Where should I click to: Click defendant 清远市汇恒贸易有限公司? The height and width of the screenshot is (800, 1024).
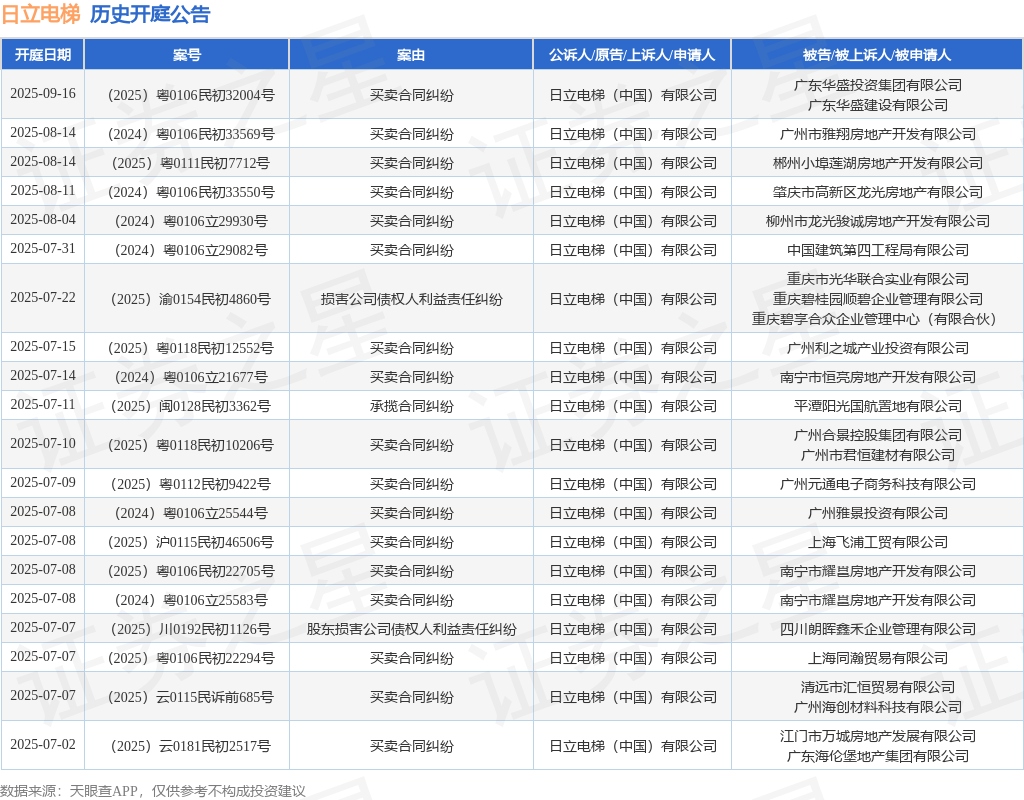point(878,687)
